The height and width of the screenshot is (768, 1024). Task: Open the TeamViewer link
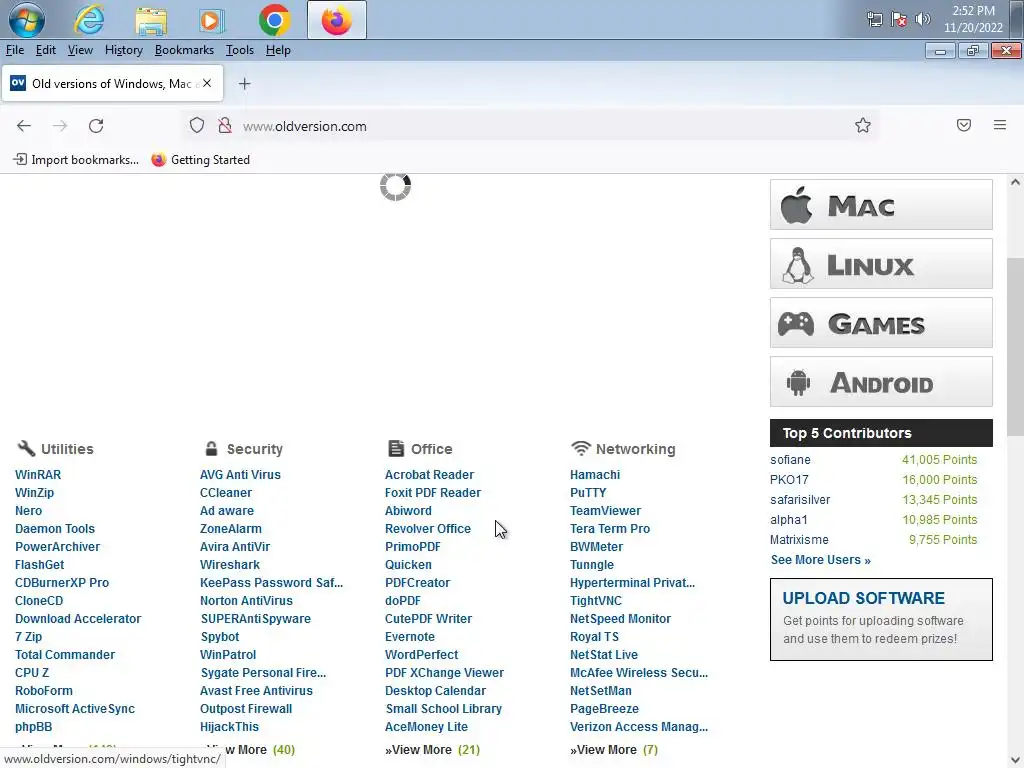pyautogui.click(x=605, y=511)
